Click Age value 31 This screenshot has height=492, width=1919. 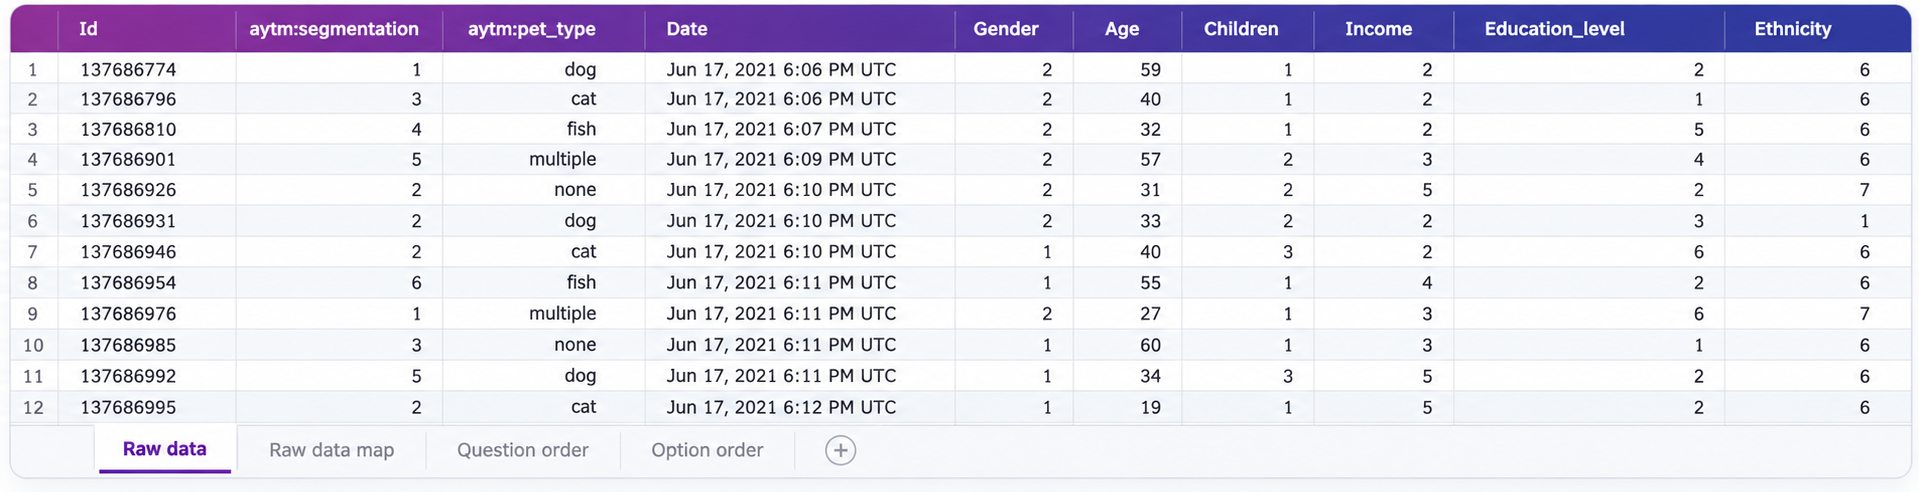(1150, 190)
